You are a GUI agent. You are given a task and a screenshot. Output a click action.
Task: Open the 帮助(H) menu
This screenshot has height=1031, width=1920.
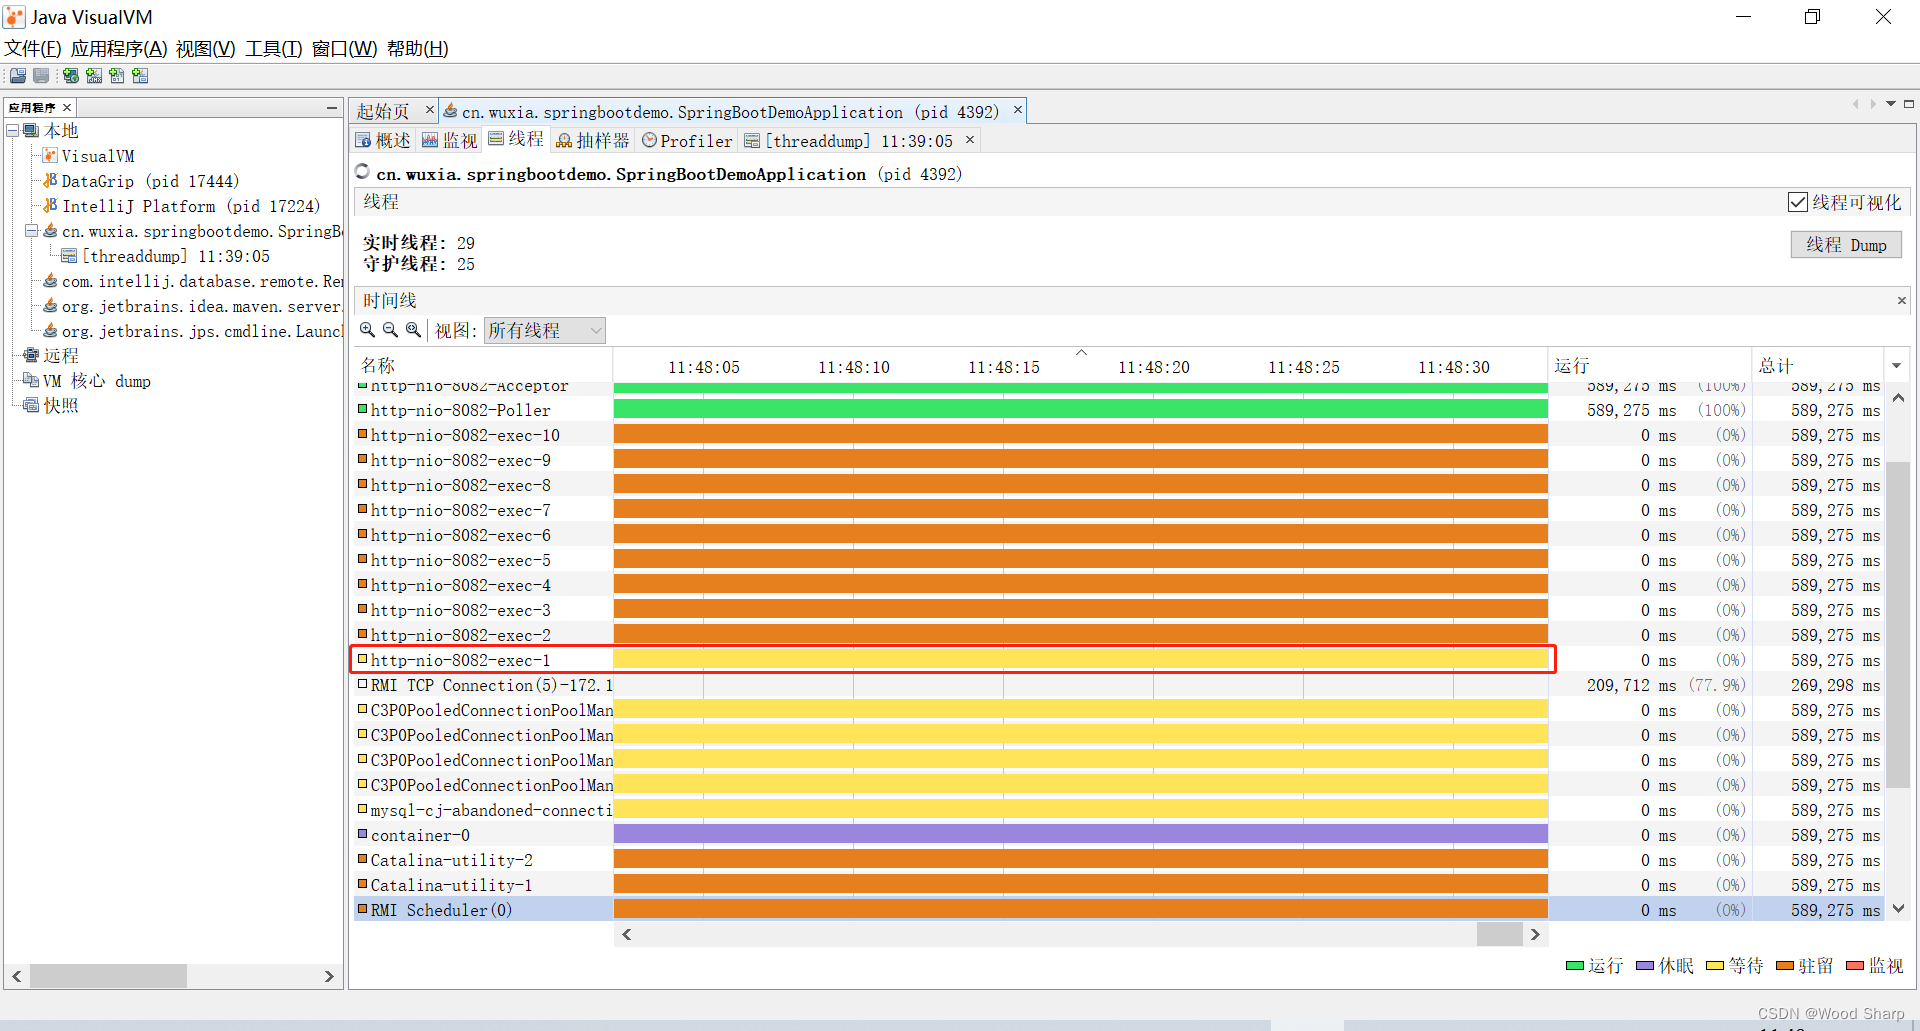pyautogui.click(x=418, y=48)
